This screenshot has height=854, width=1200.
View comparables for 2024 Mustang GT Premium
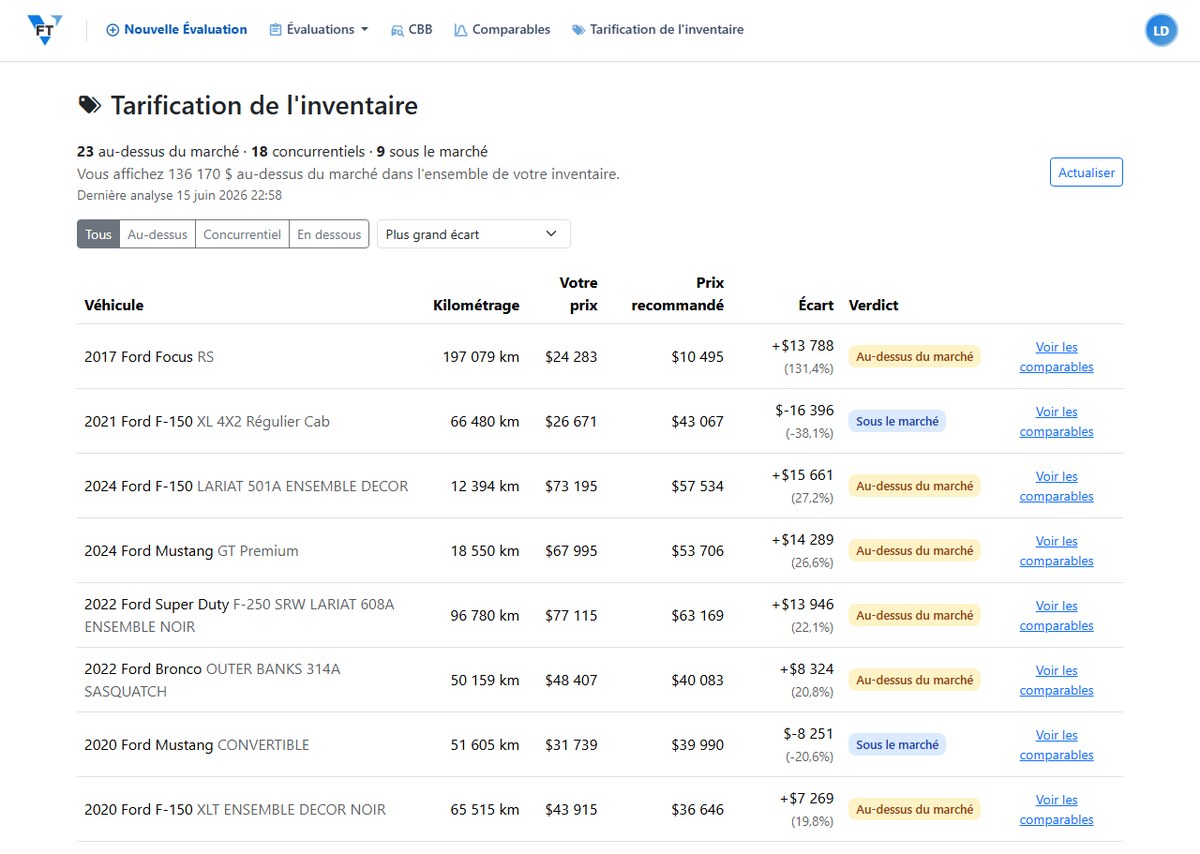(1056, 551)
